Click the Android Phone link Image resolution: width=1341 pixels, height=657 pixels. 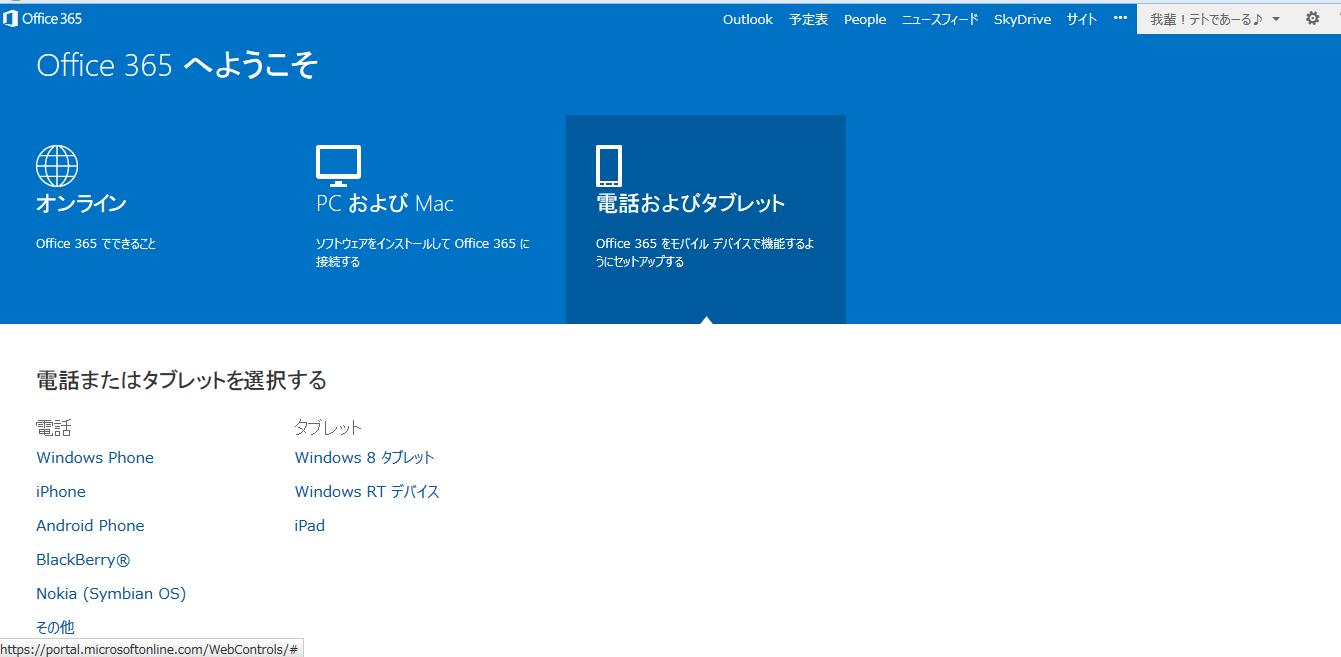tap(90, 525)
